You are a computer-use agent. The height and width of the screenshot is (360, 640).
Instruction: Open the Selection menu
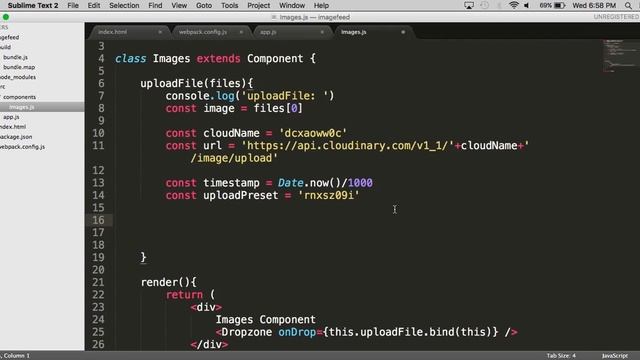[x=124, y=5]
